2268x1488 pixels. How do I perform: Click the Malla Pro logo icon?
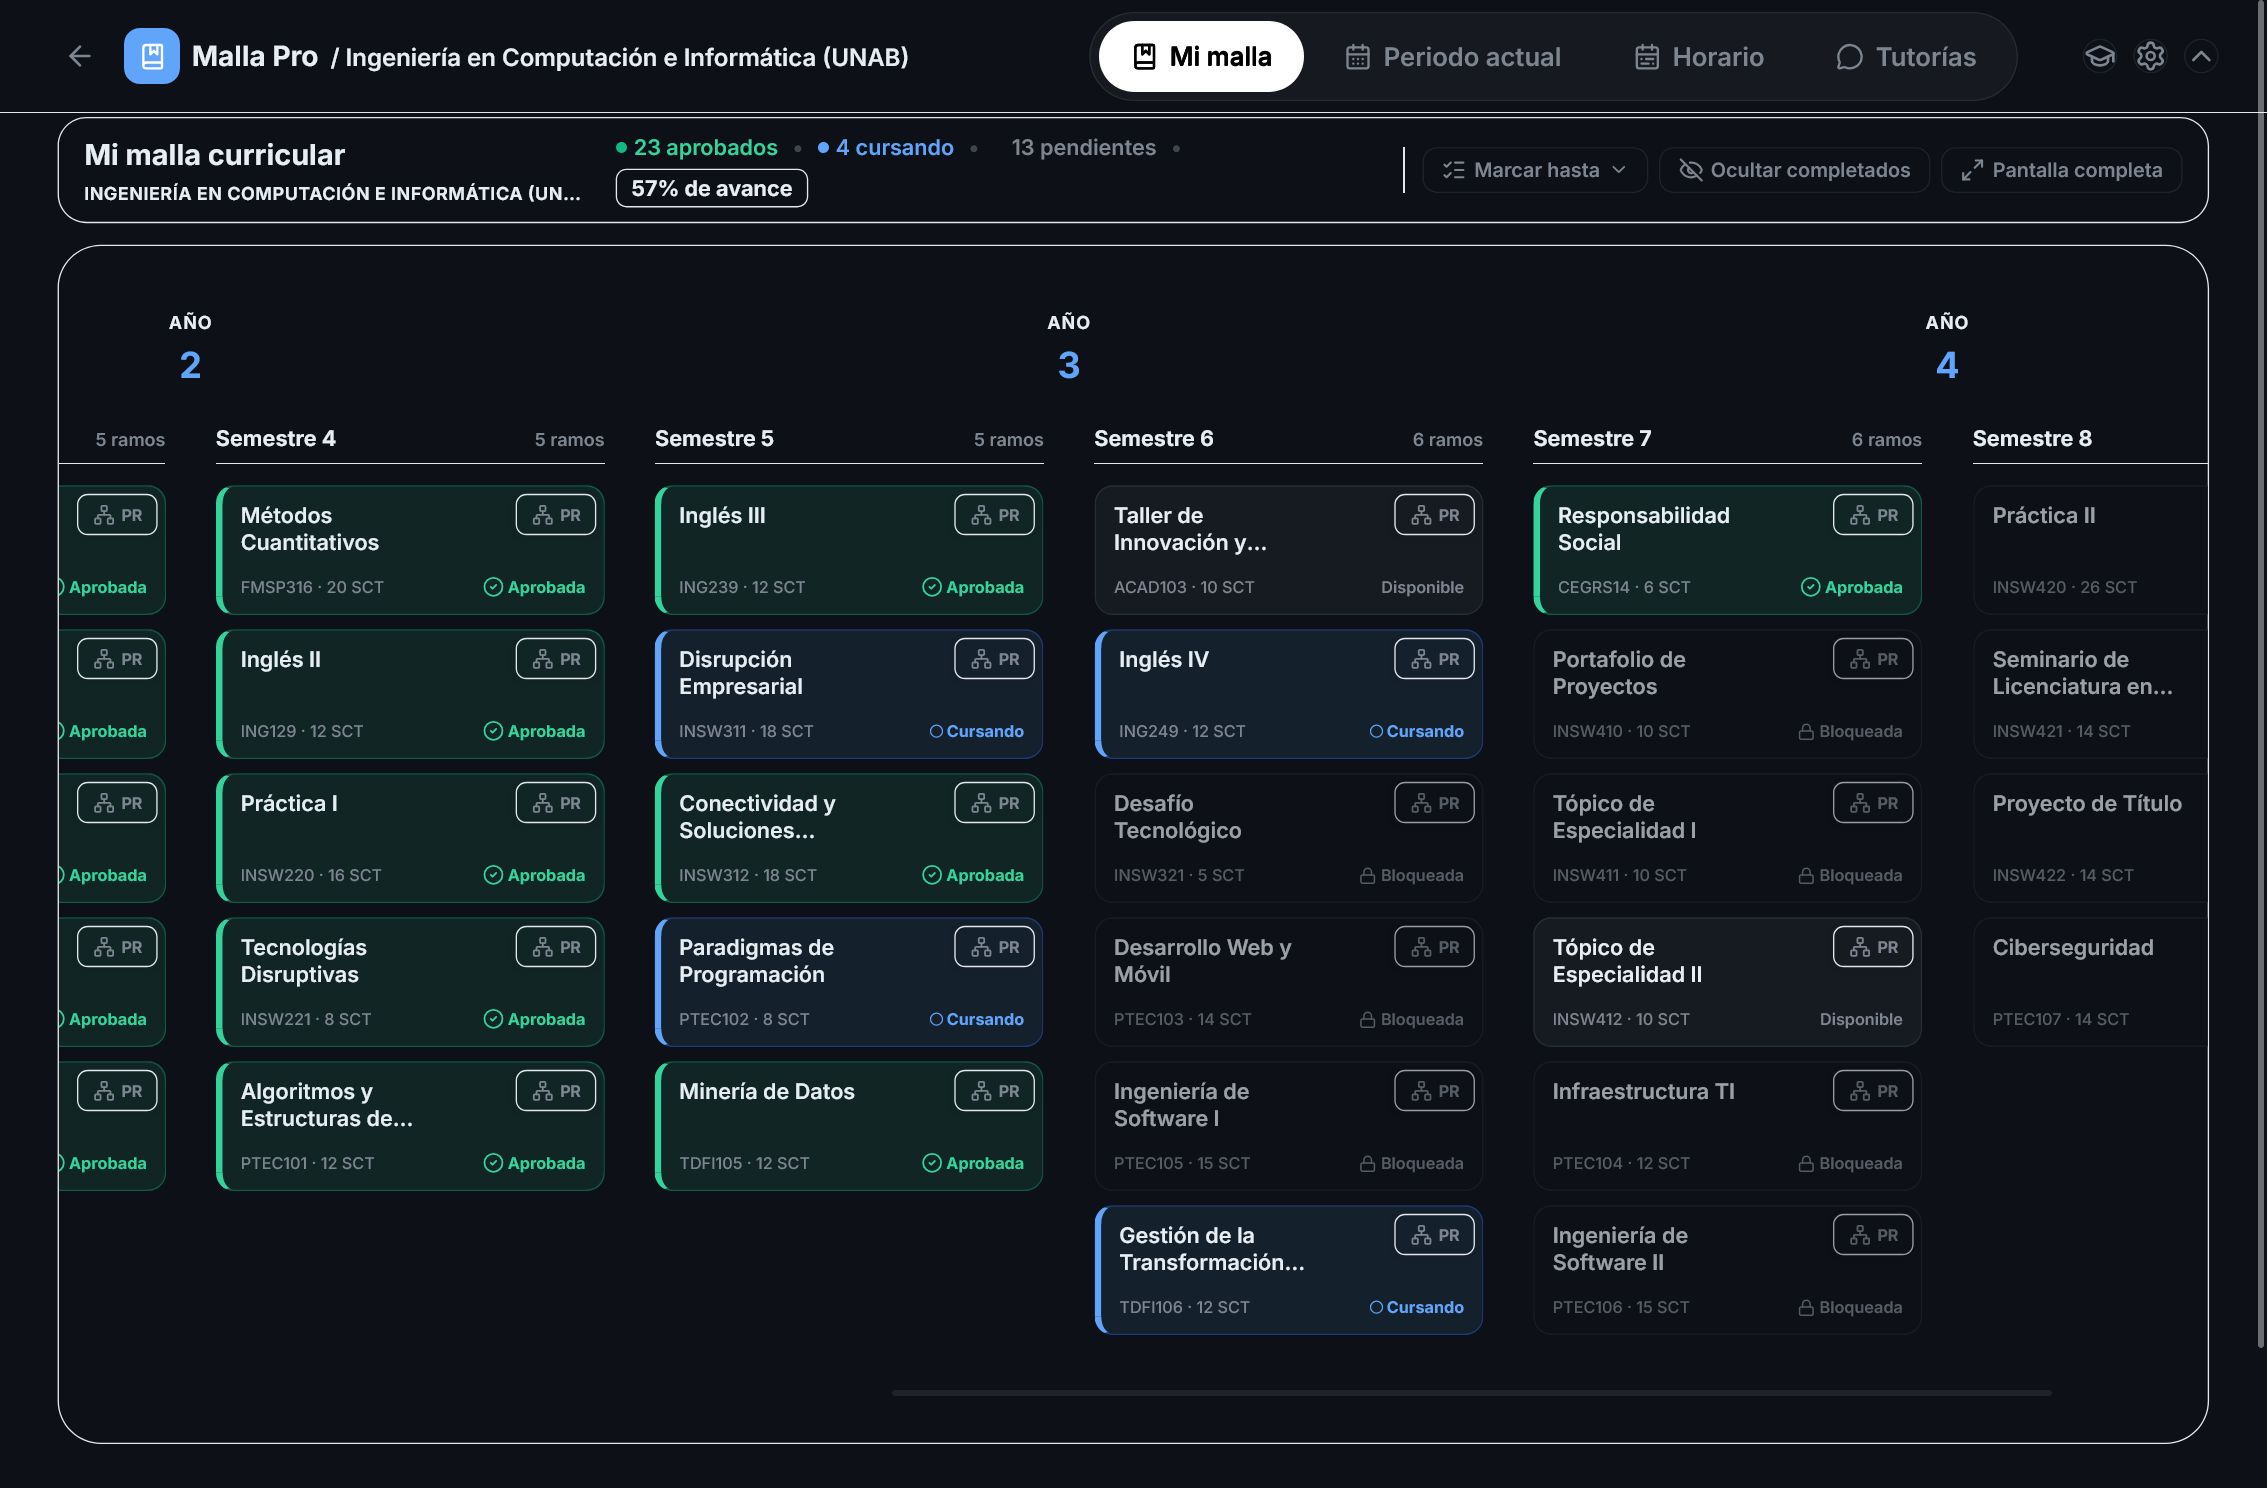tap(152, 56)
